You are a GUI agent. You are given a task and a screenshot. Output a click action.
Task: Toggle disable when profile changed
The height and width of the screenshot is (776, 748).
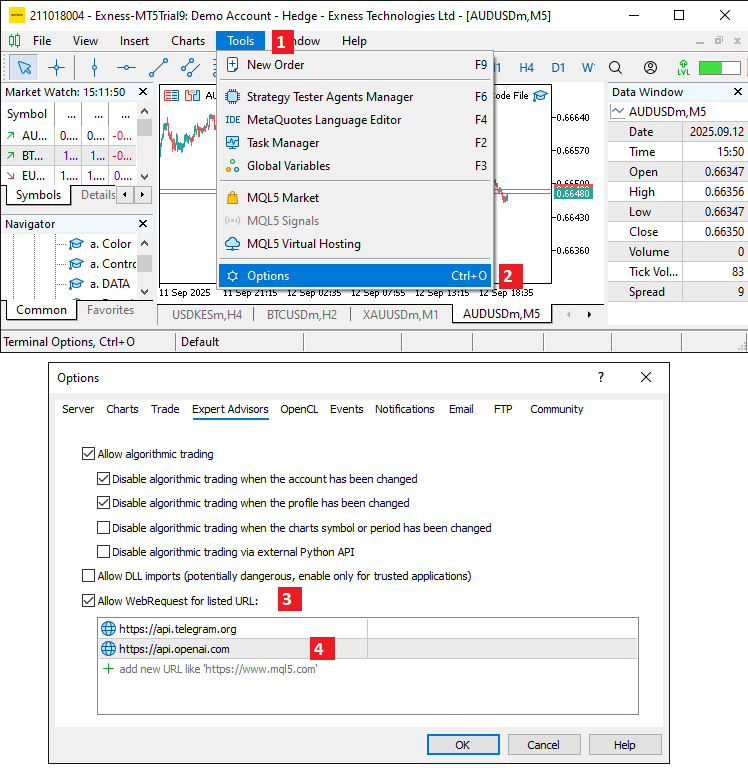coord(103,502)
